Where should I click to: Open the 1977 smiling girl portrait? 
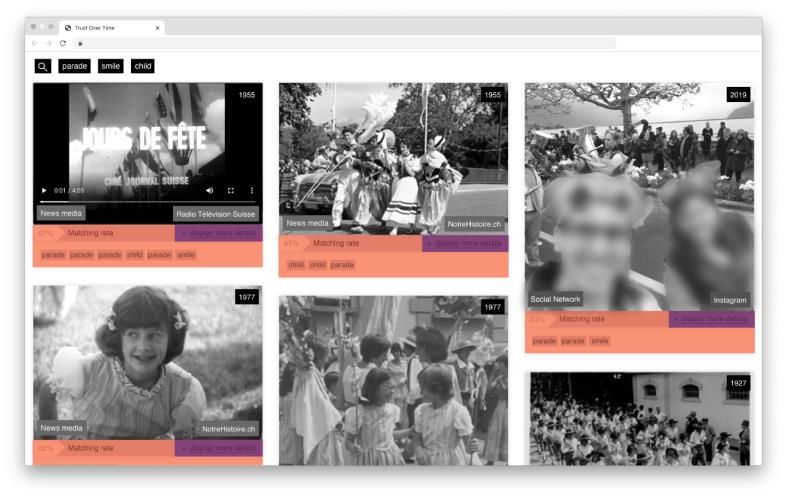(x=148, y=362)
